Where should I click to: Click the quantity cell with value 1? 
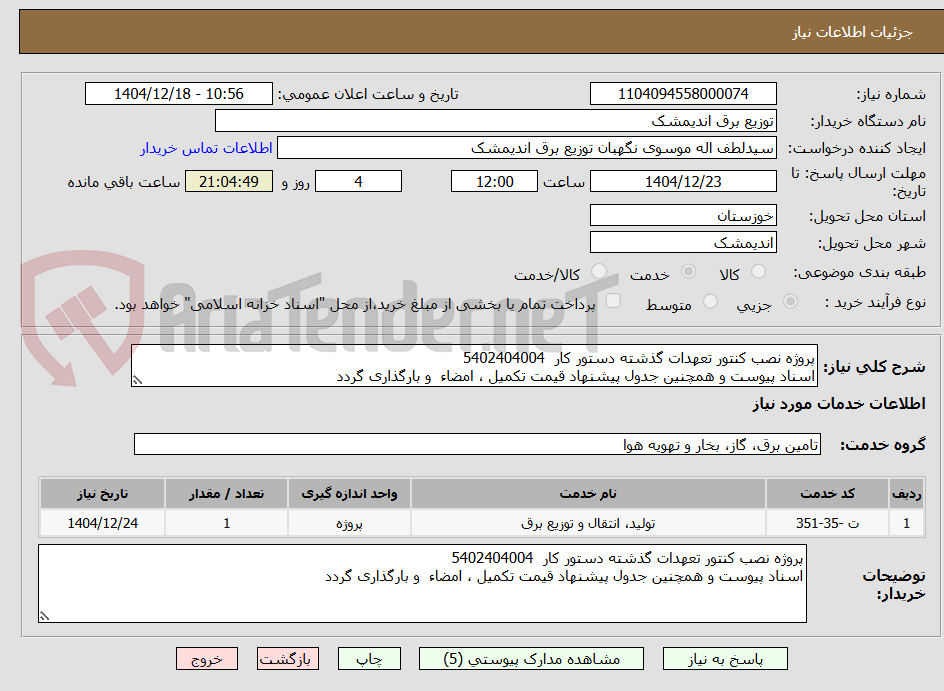pyautogui.click(x=226, y=523)
